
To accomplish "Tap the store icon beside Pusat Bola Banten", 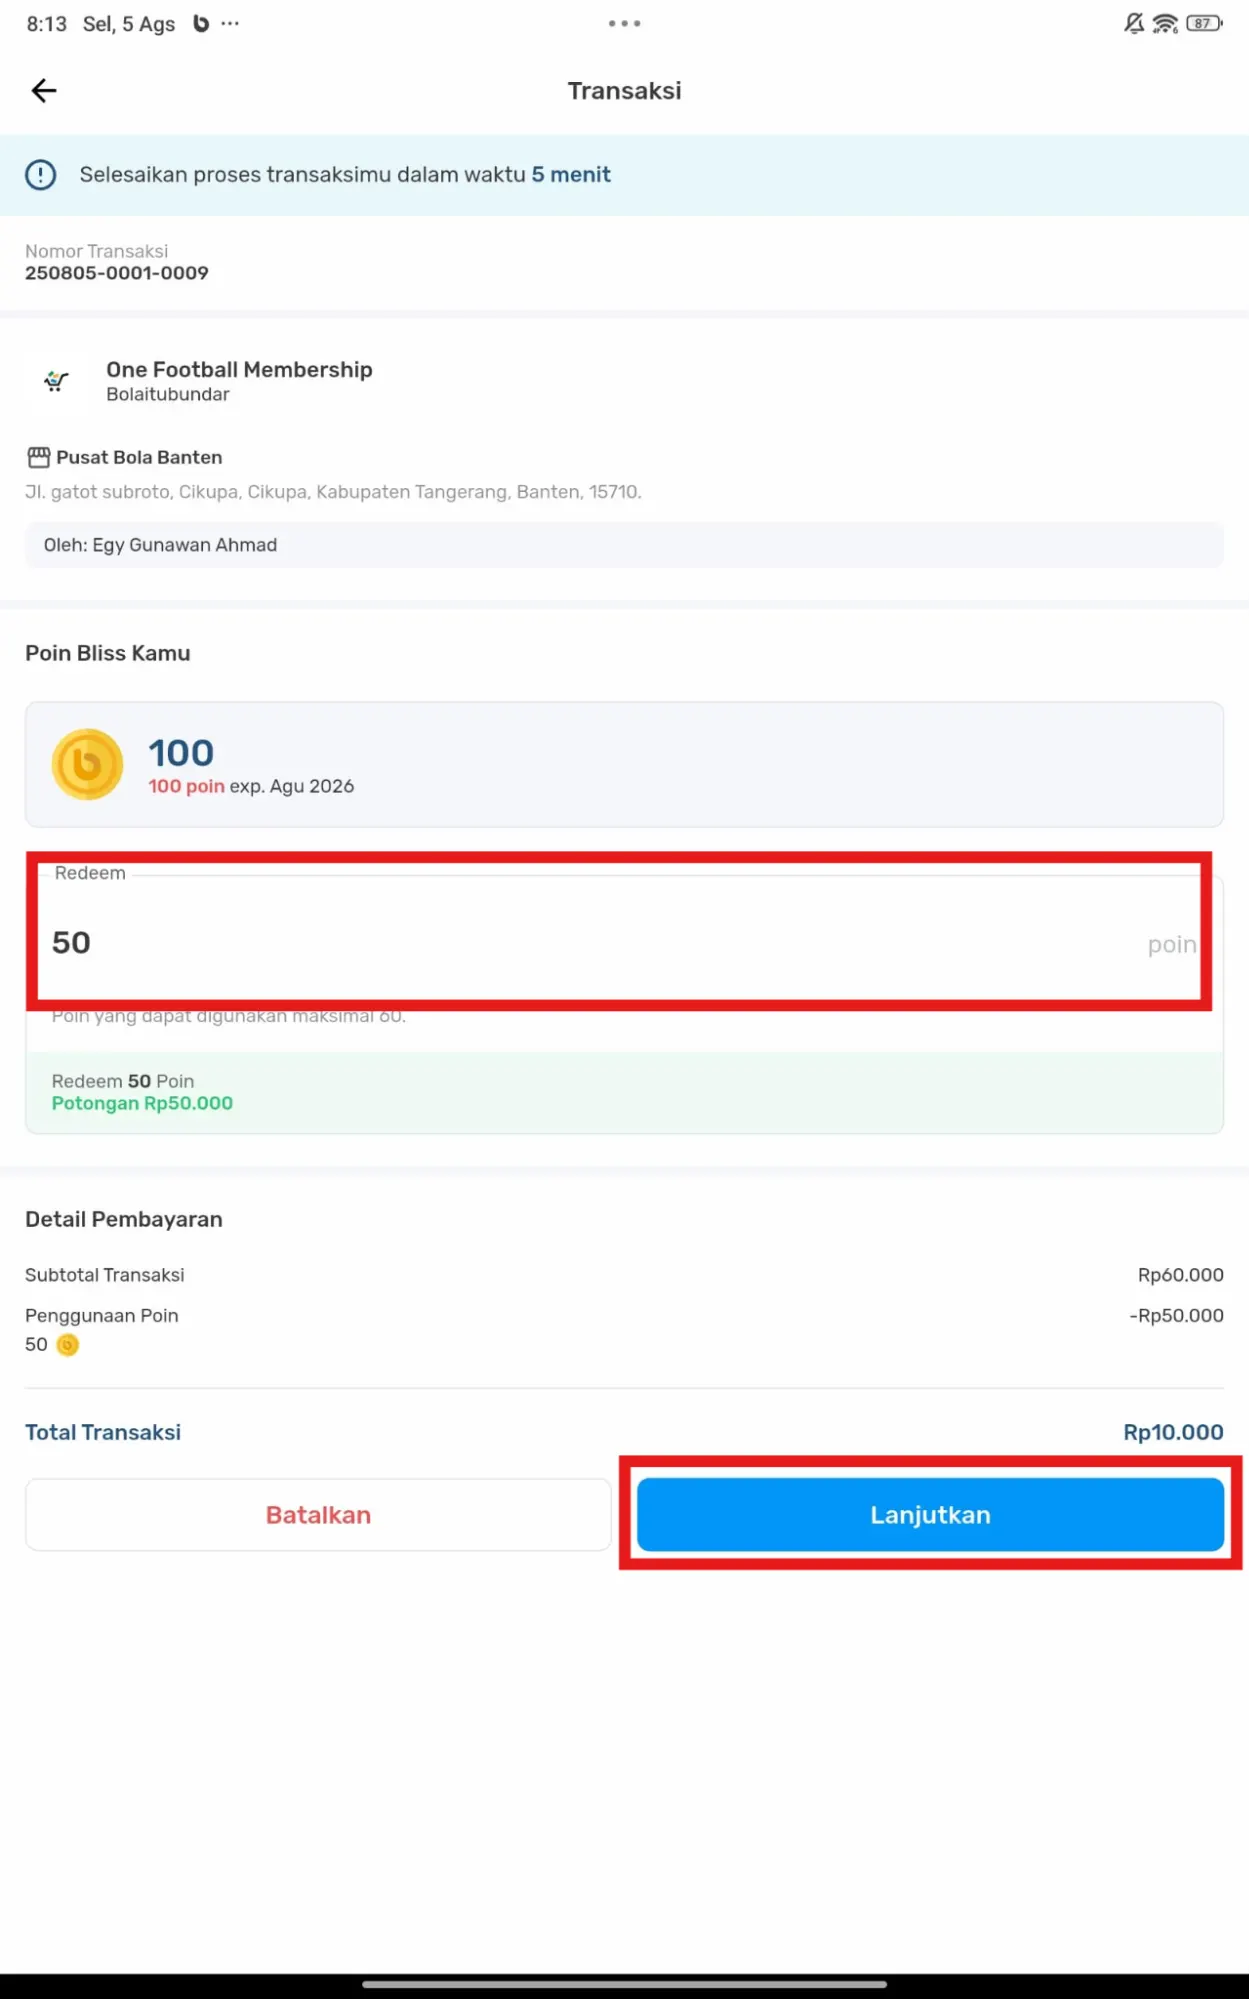I will tap(38, 458).
